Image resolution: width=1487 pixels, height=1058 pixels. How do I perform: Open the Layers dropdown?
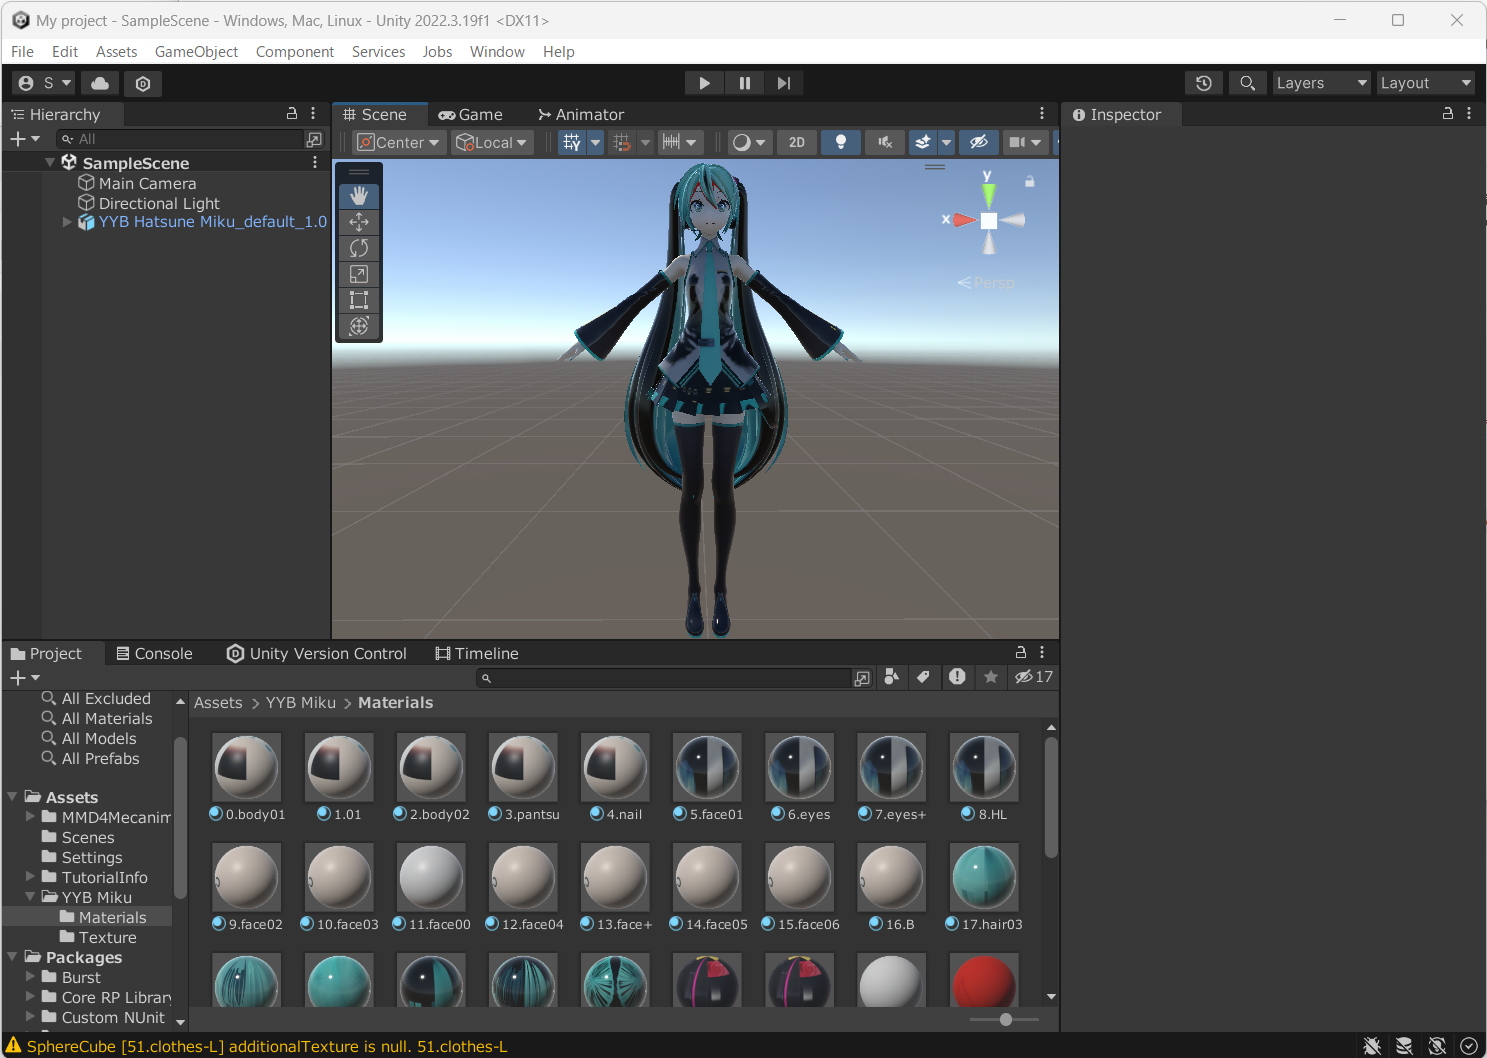[1318, 82]
